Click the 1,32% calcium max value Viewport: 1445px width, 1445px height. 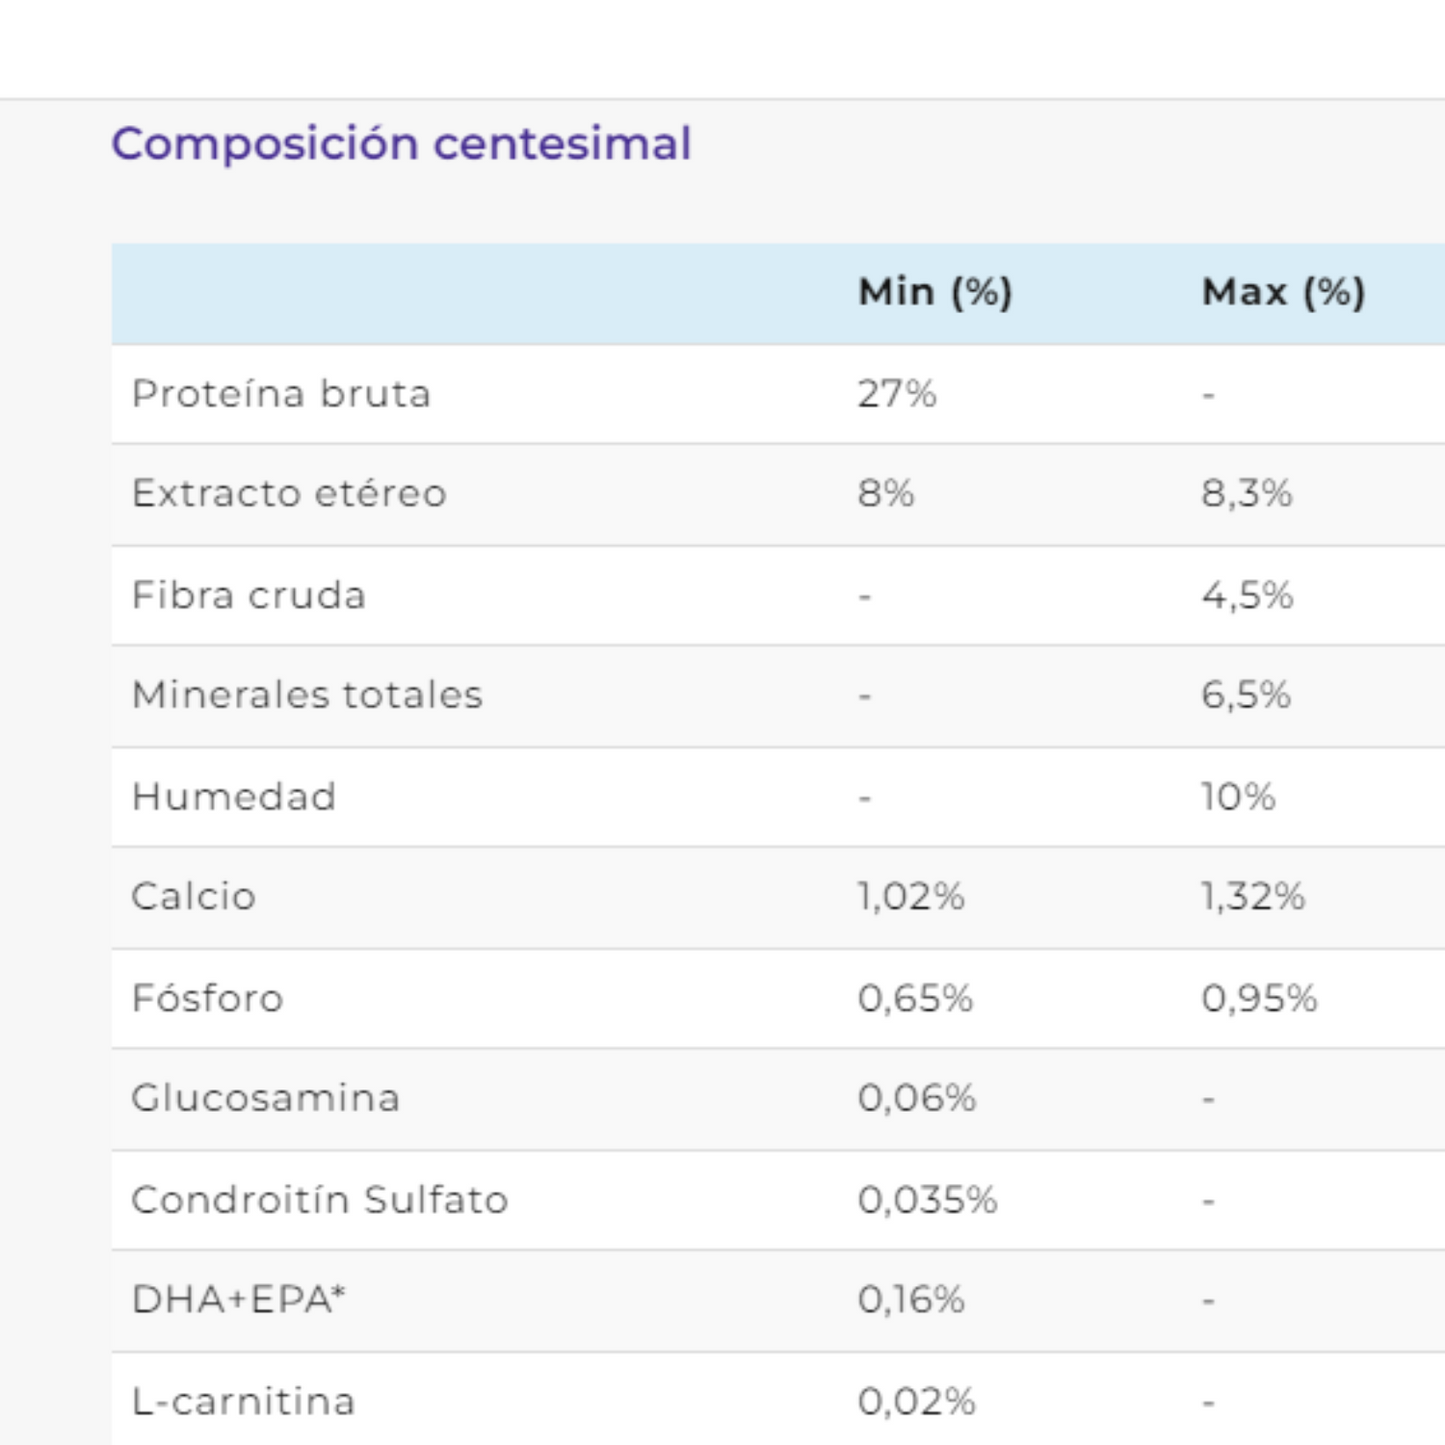click(x=1252, y=896)
